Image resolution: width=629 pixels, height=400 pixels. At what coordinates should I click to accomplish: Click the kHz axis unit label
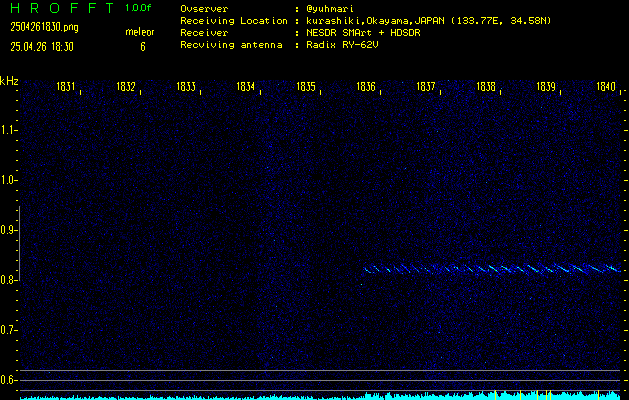(9, 81)
